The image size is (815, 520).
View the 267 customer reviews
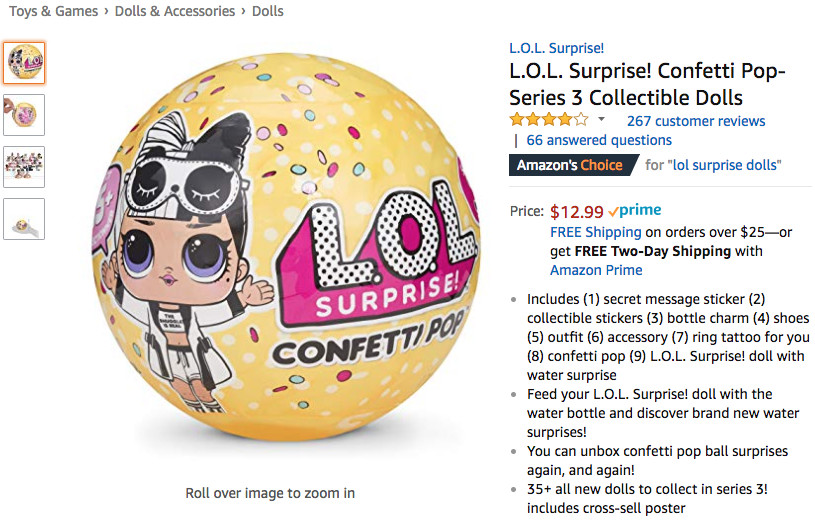click(x=696, y=121)
